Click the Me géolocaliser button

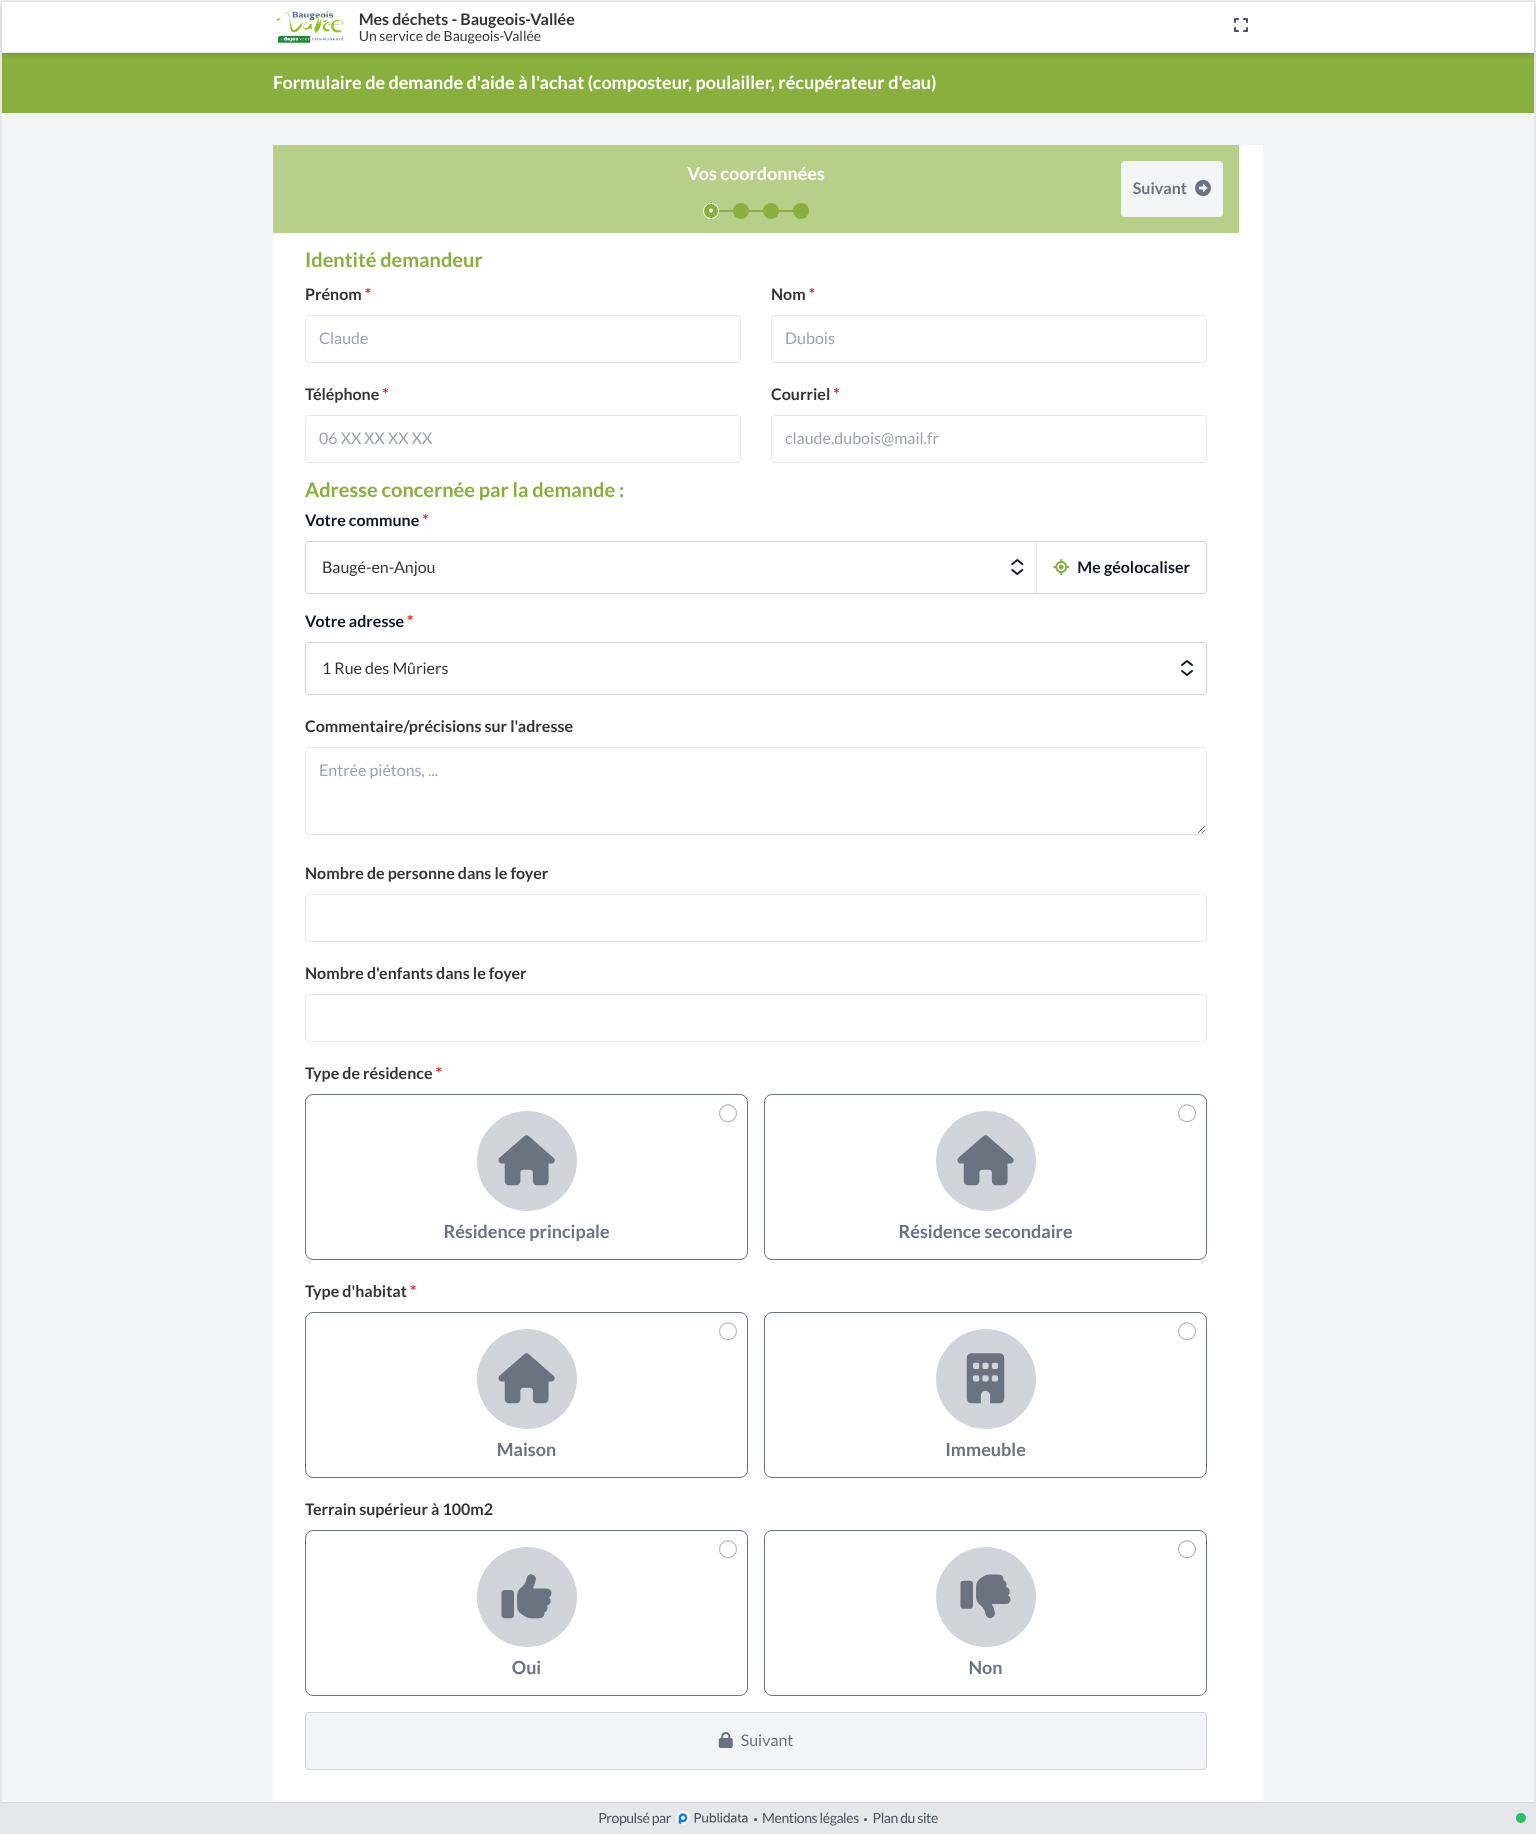tap(1122, 568)
